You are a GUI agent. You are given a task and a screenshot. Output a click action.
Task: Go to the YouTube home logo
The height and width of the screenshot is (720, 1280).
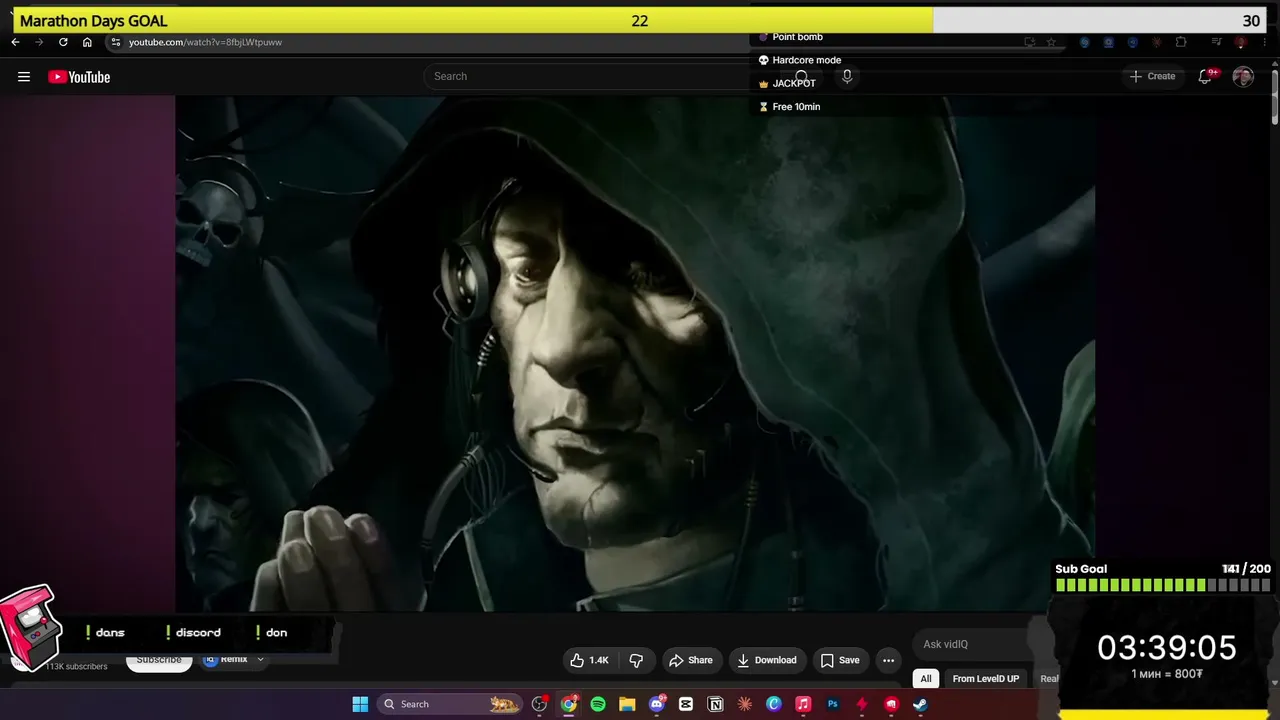pos(79,77)
